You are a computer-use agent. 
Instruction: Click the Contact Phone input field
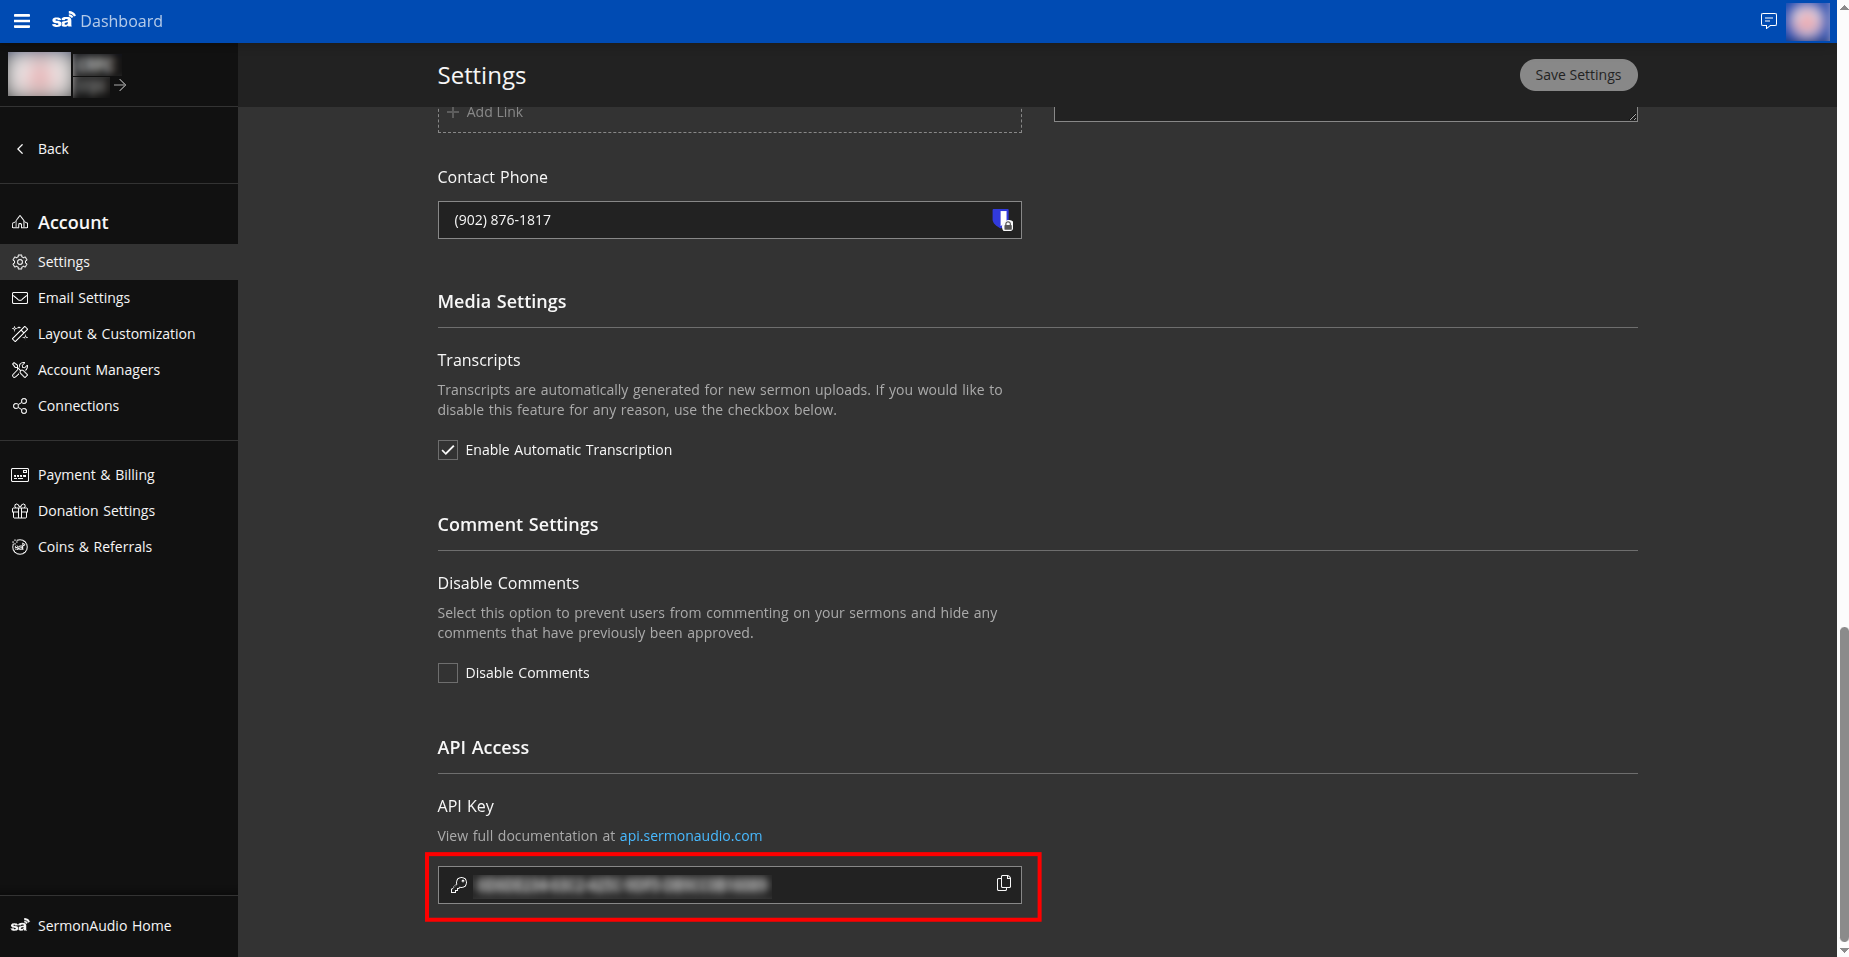pos(729,220)
